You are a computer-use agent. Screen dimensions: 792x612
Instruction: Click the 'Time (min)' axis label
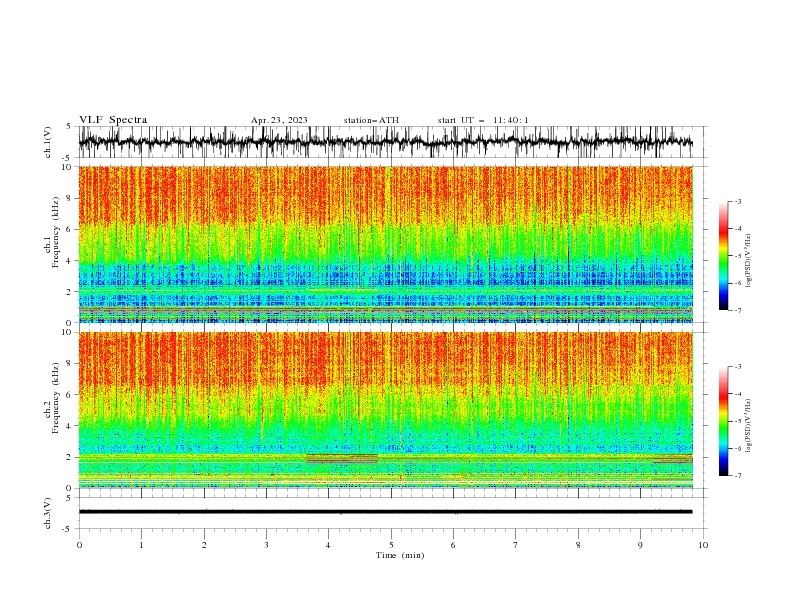pos(400,555)
